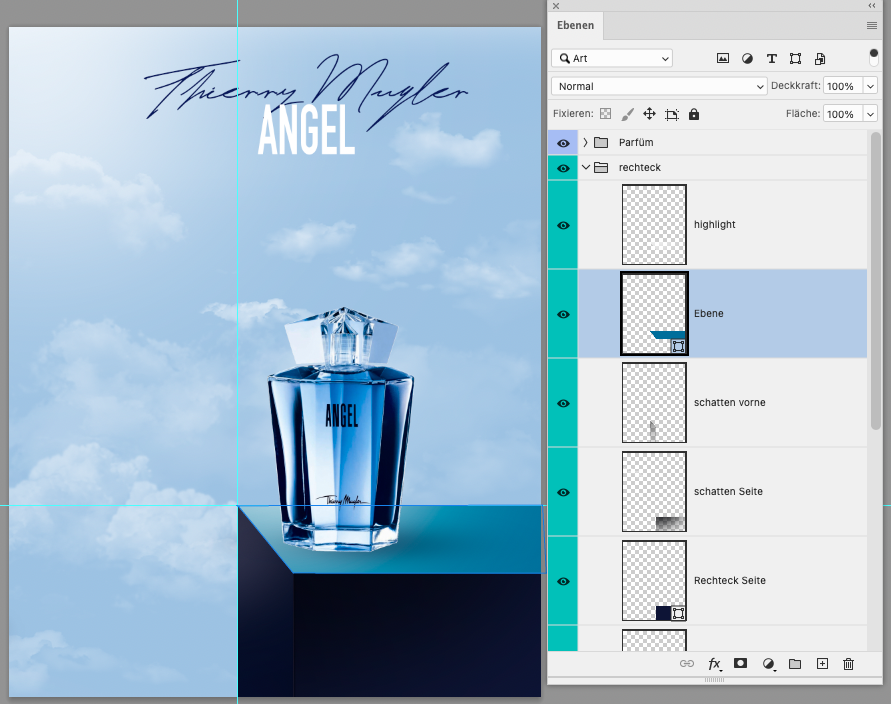This screenshot has width=891, height=704.
Task: Click the adjustment layer filter icon
Action: (747, 59)
